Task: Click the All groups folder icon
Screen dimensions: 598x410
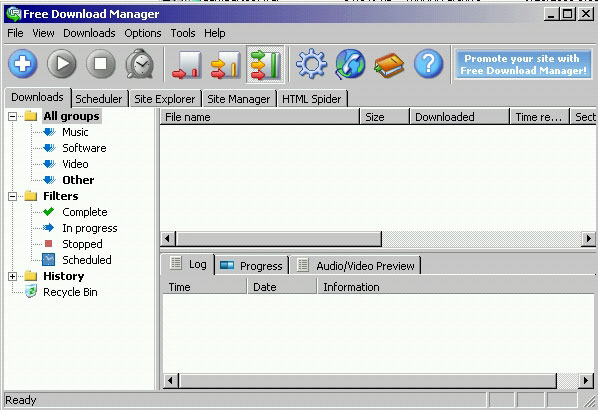Action: (31, 116)
